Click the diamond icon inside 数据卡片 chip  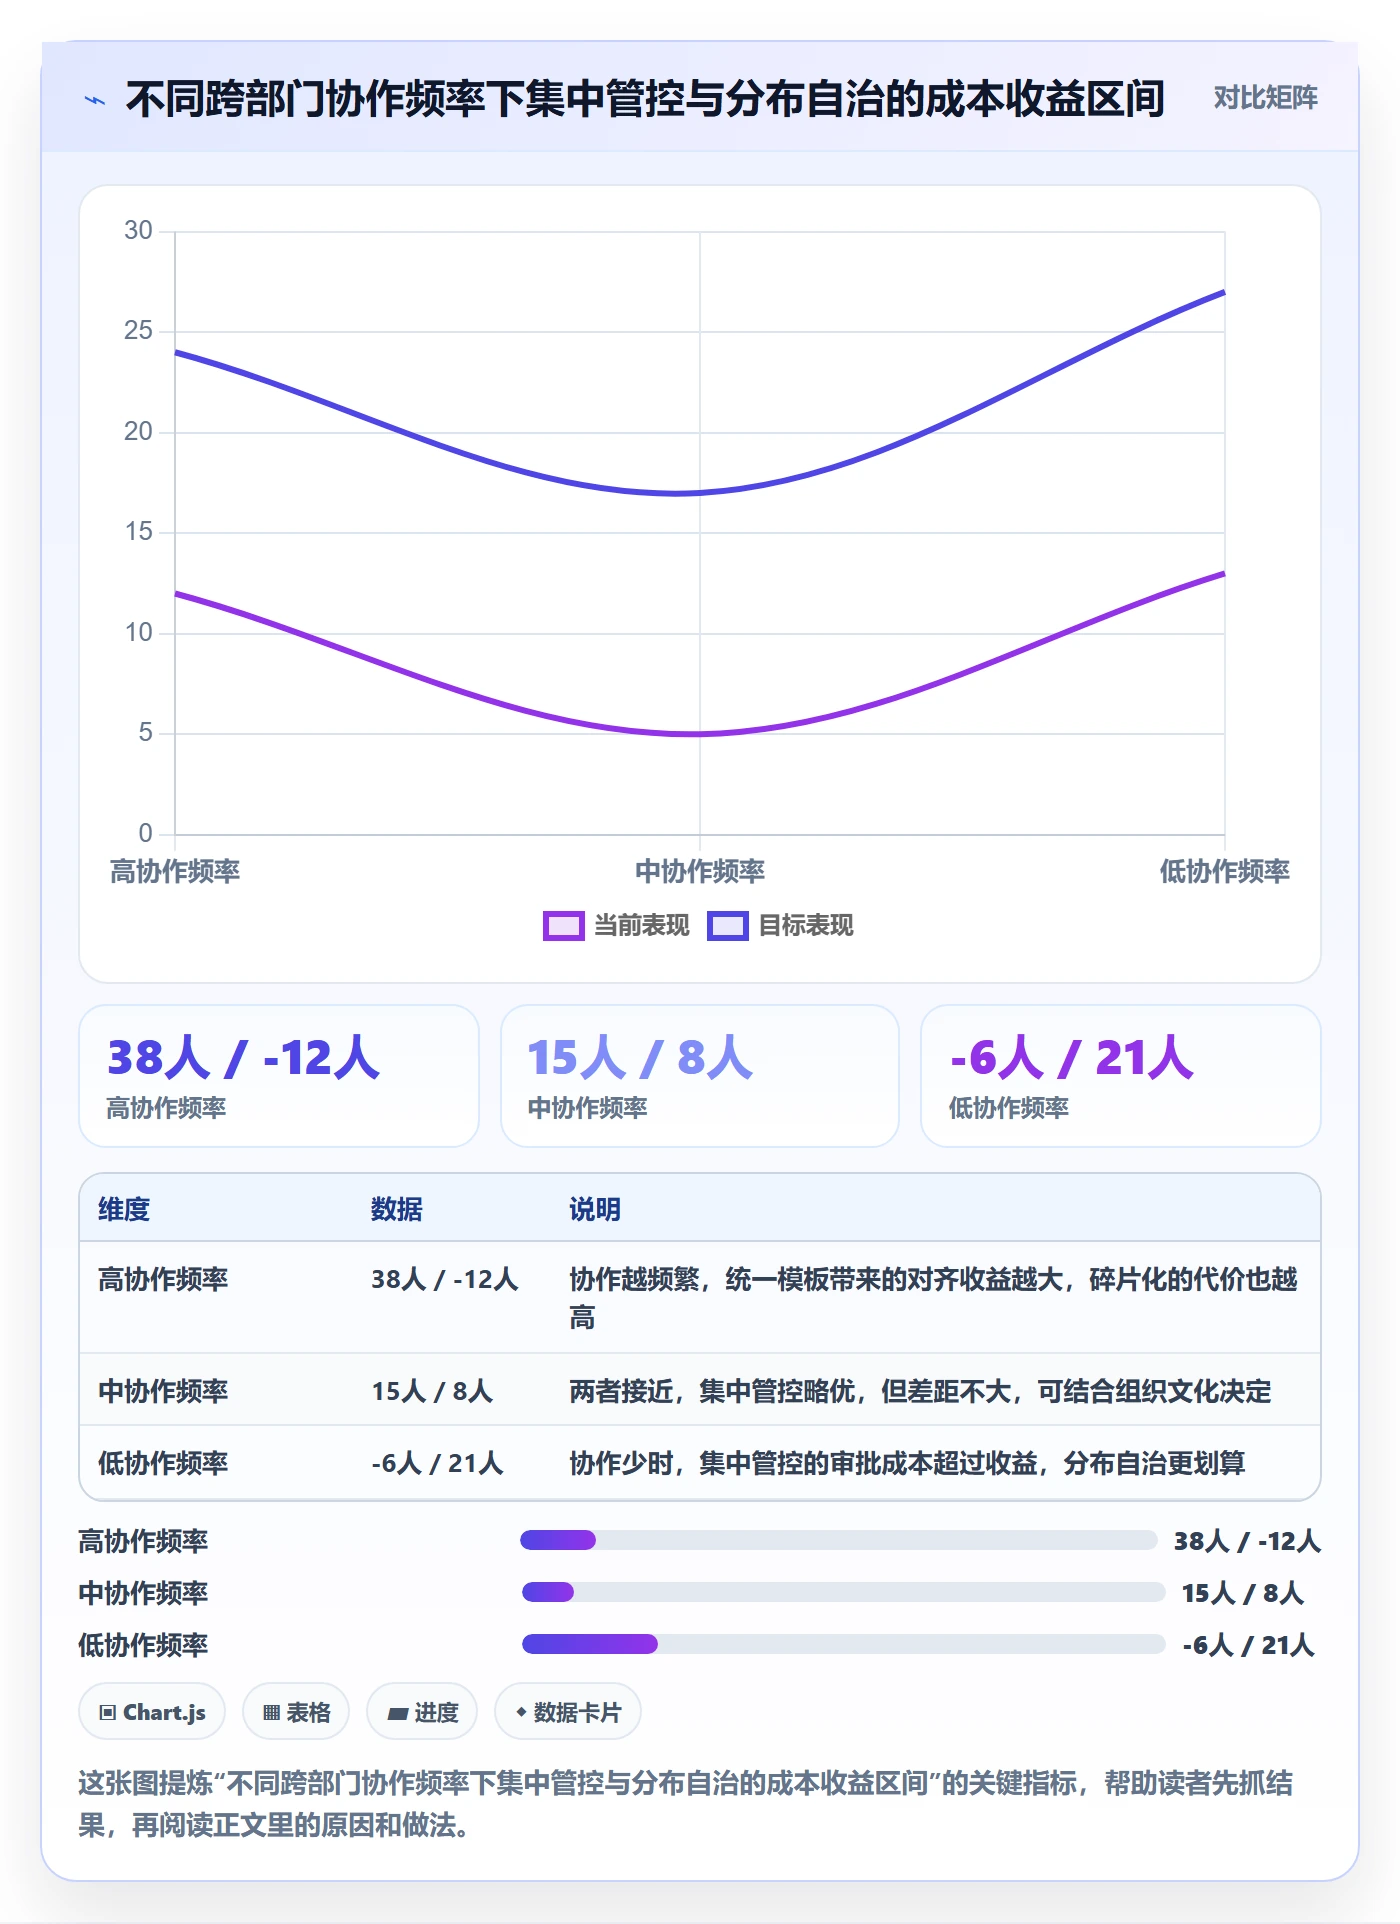coord(521,1712)
